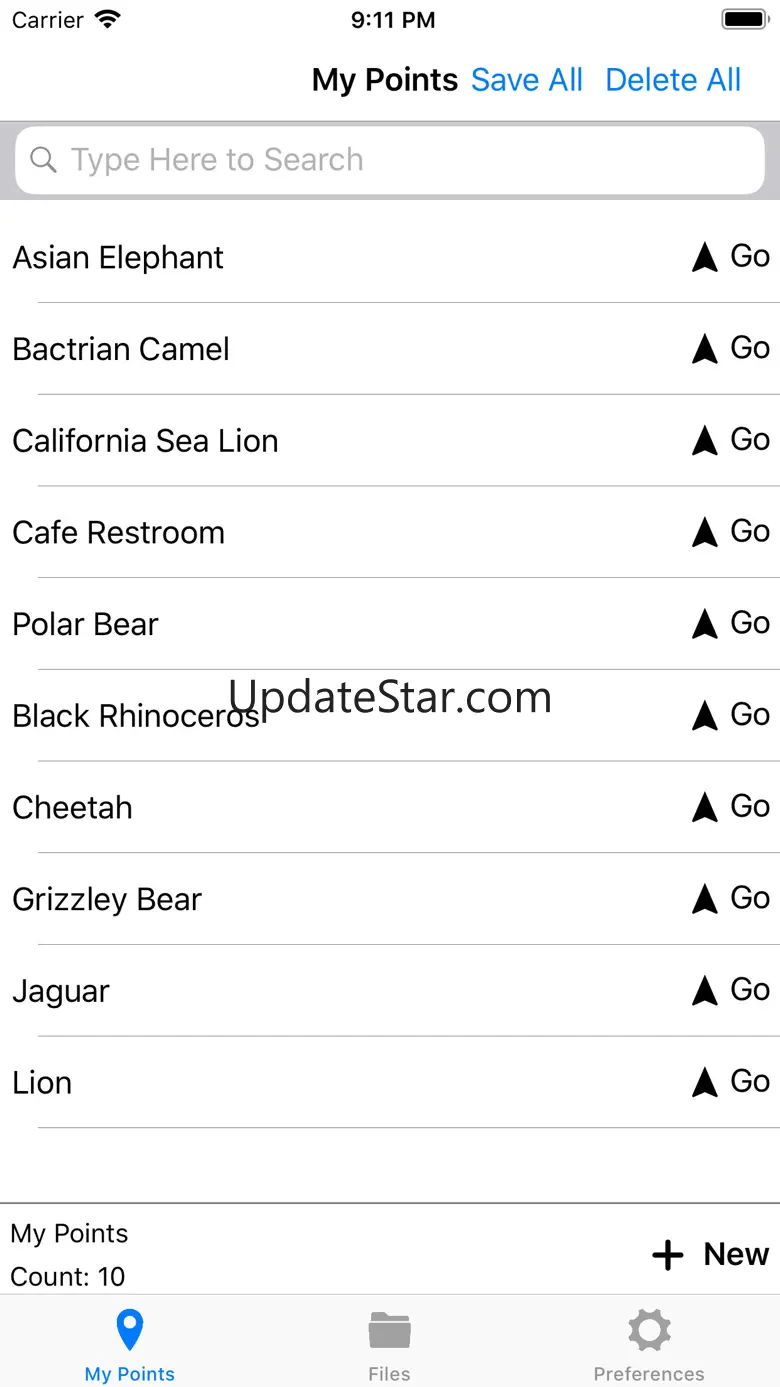Open the Grizzley Bear point entry
This screenshot has width=780, height=1387.
[390, 899]
